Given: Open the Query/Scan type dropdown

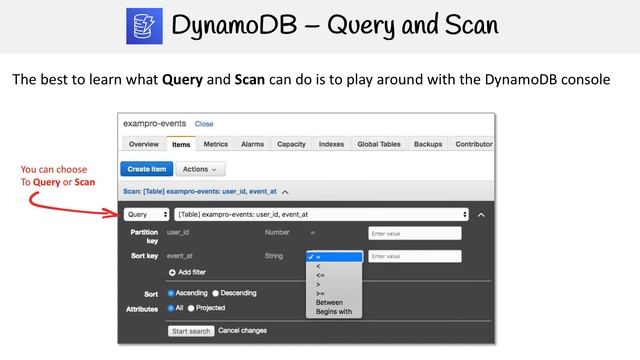Looking at the screenshot, I should (x=147, y=214).
